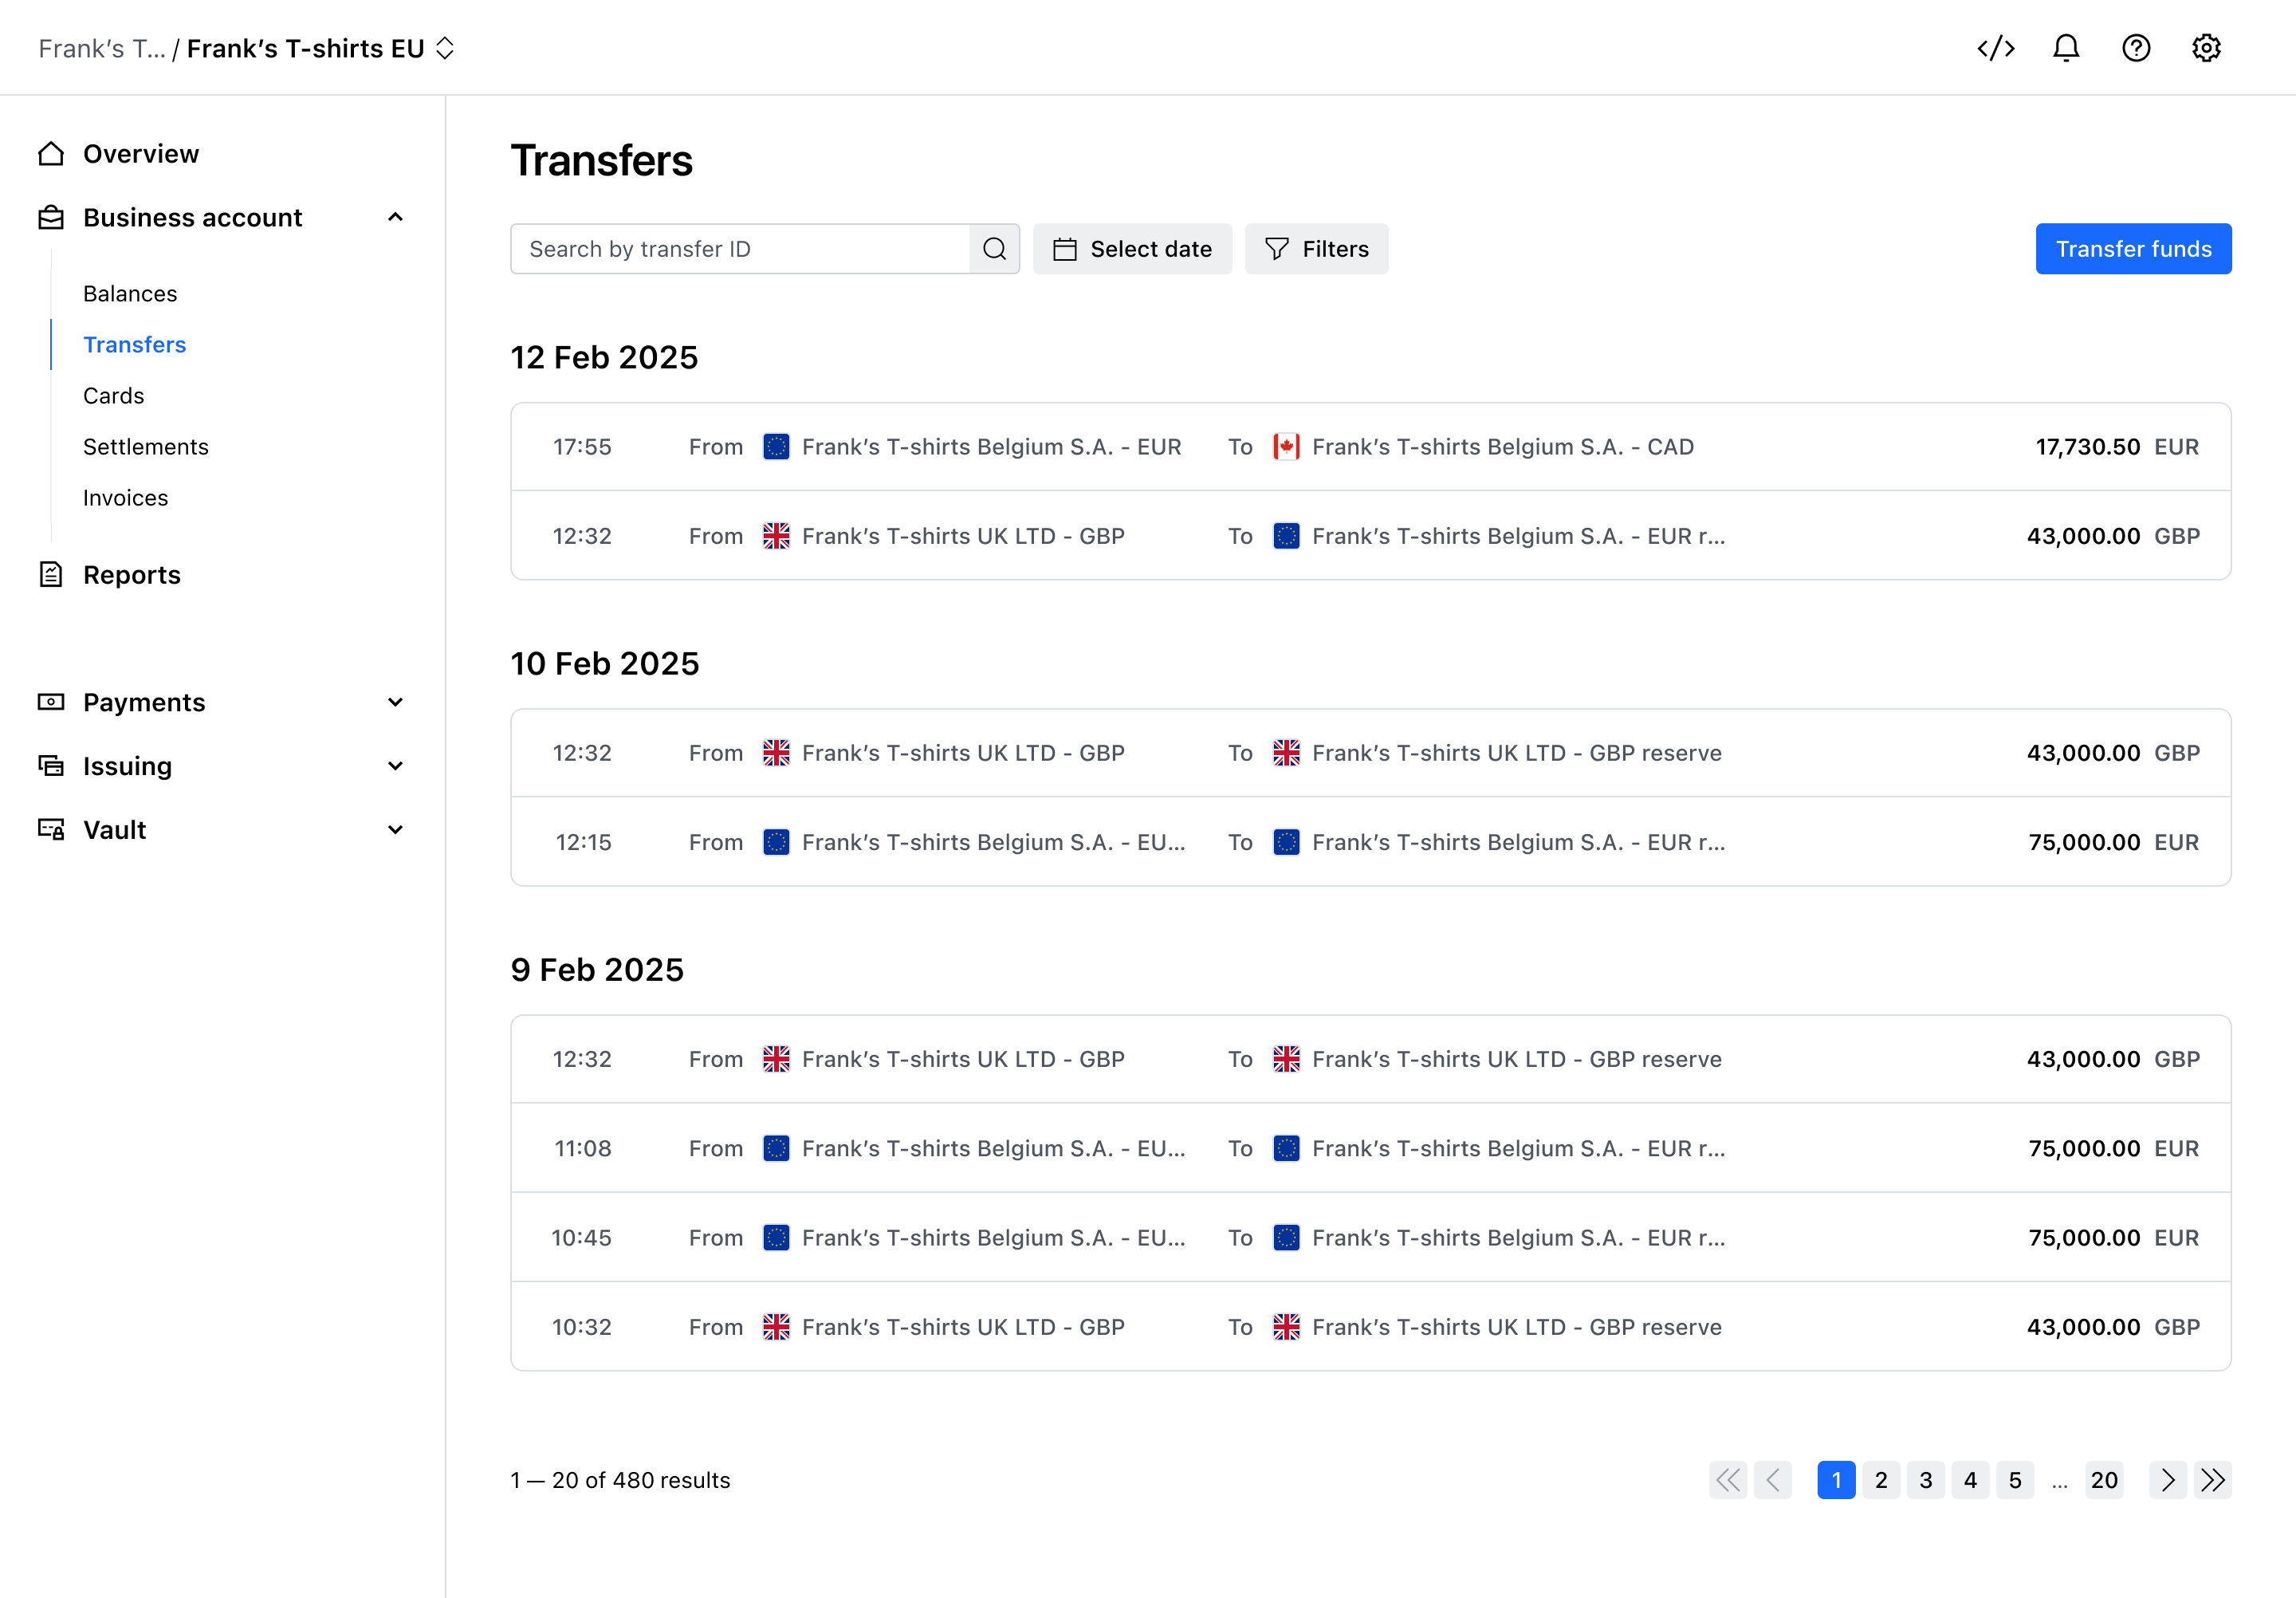Click the Vault lock icon in sidebar
This screenshot has width=2296, height=1598.
pos(51,830)
